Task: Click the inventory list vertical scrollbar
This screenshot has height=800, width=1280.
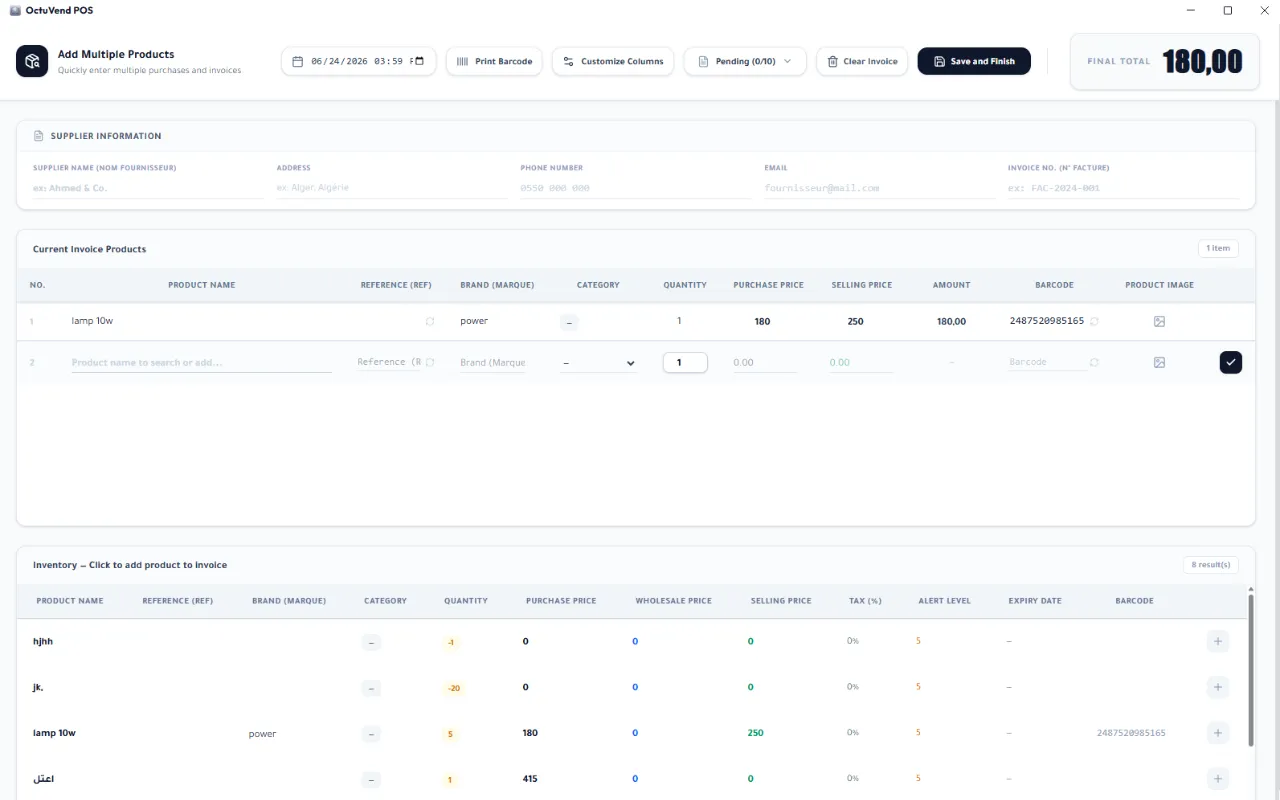Action: (x=1250, y=666)
